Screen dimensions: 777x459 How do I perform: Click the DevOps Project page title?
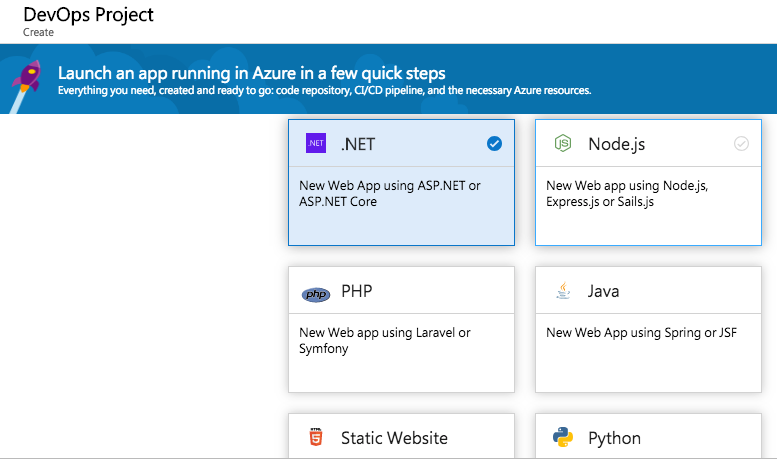click(88, 15)
